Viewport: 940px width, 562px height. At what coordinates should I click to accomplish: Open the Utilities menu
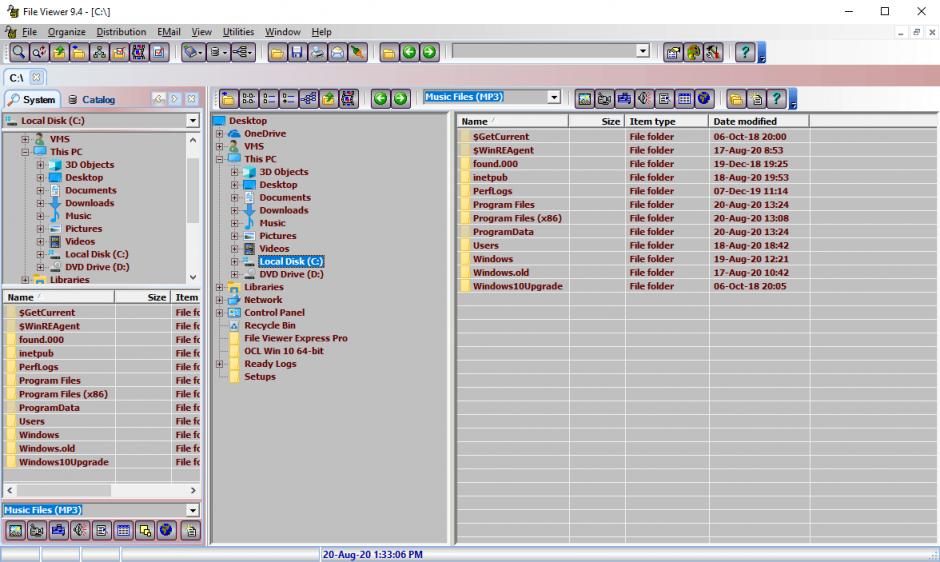tap(237, 32)
